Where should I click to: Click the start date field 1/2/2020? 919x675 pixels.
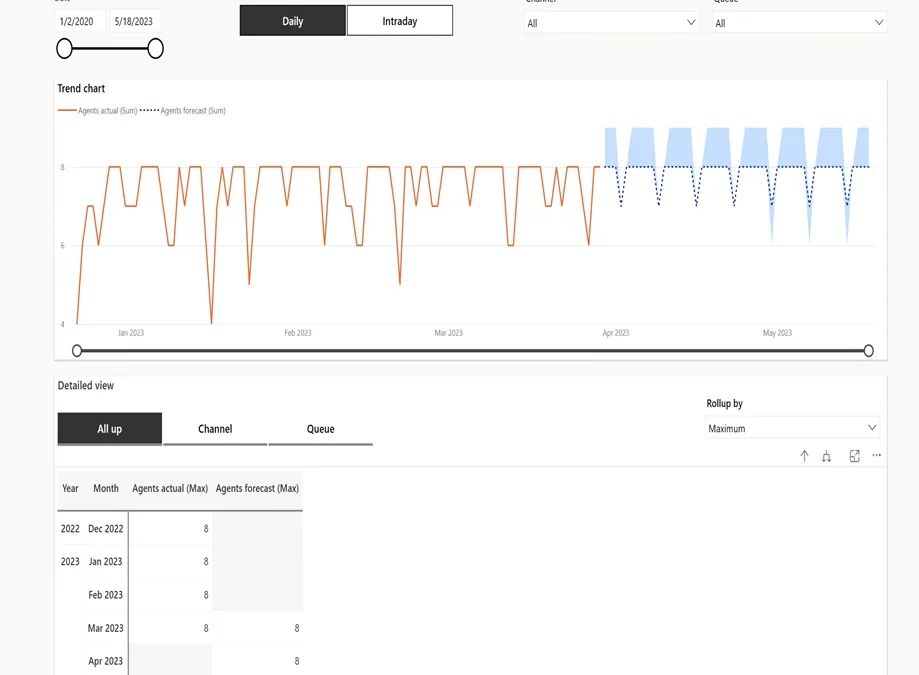(80, 21)
